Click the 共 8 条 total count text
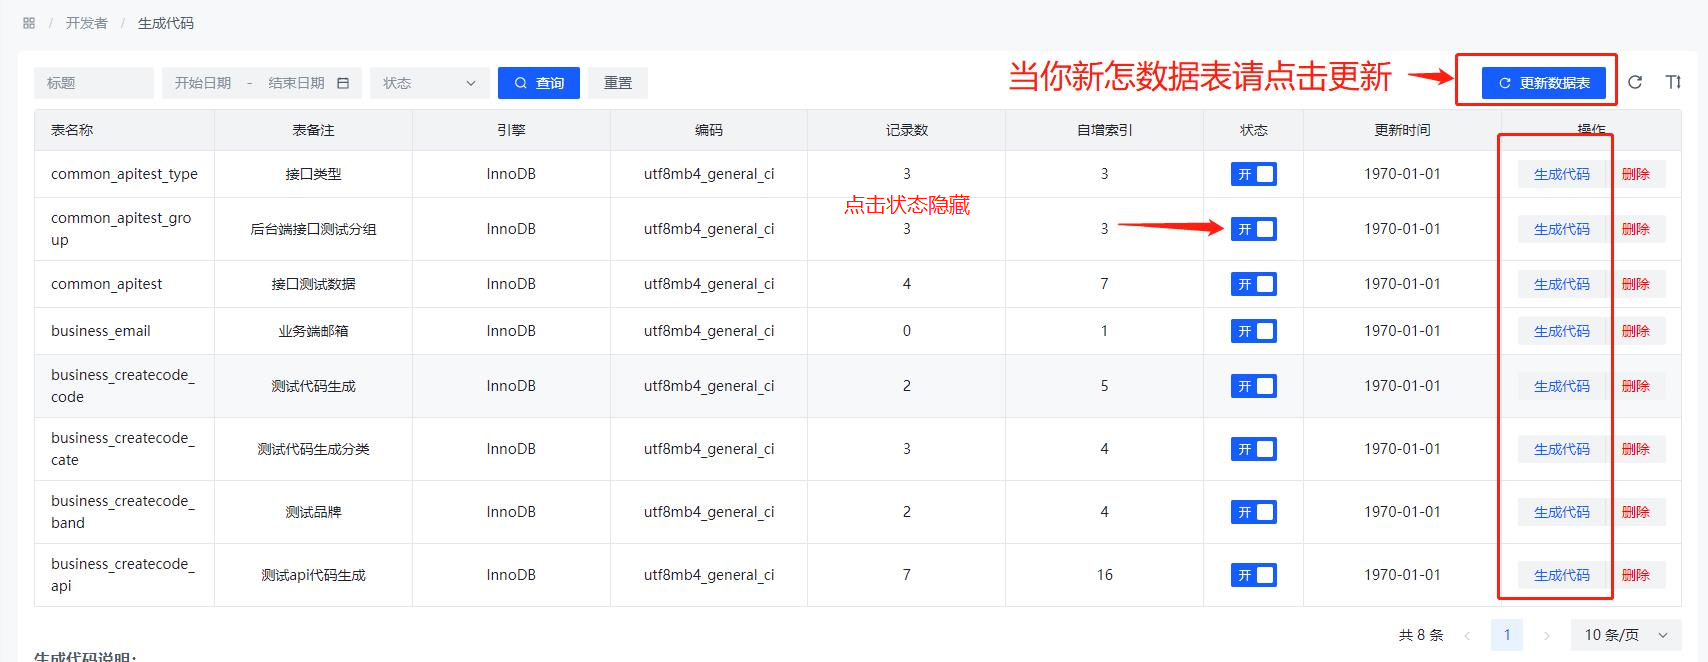This screenshot has height=662, width=1708. point(1421,635)
